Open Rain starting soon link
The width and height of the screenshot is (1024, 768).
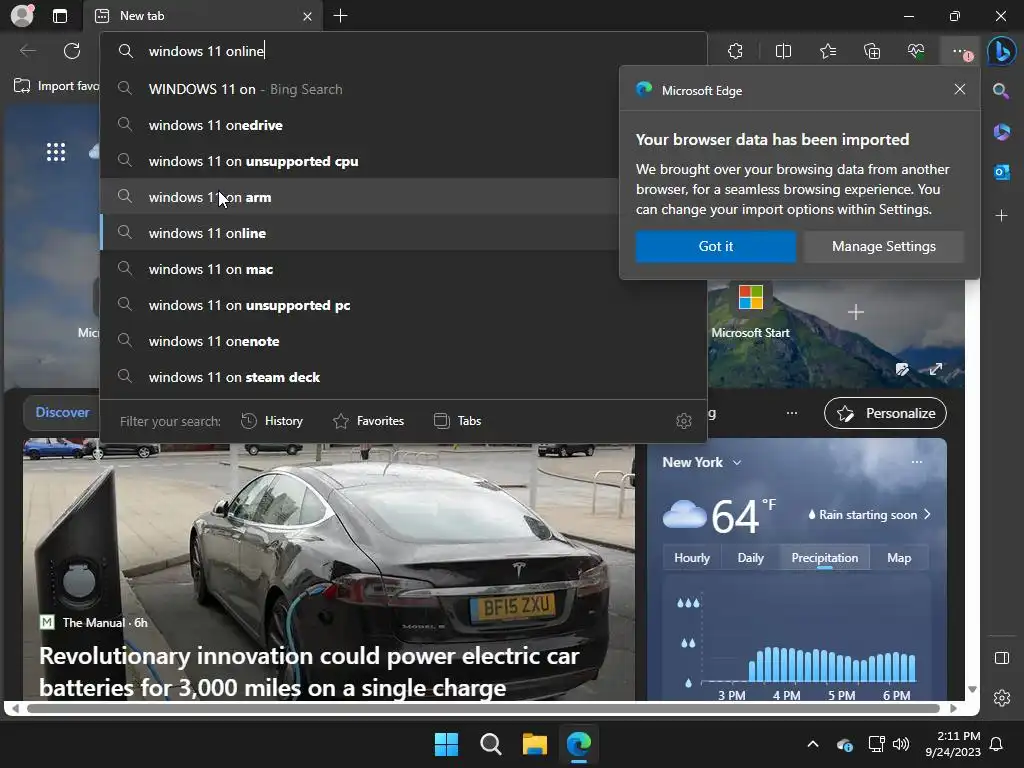pos(869,515)
